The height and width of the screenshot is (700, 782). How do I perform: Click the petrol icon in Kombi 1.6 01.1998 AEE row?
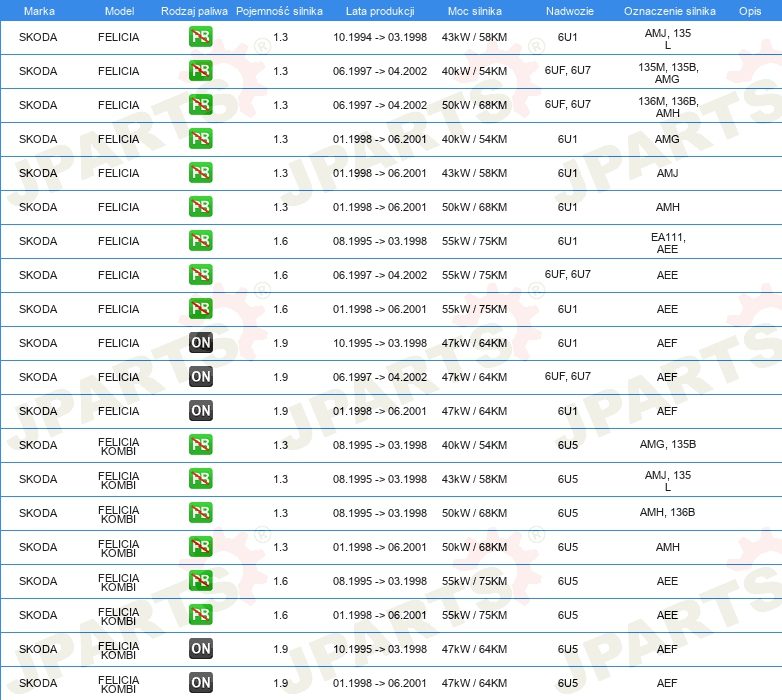tap(200, 614)
